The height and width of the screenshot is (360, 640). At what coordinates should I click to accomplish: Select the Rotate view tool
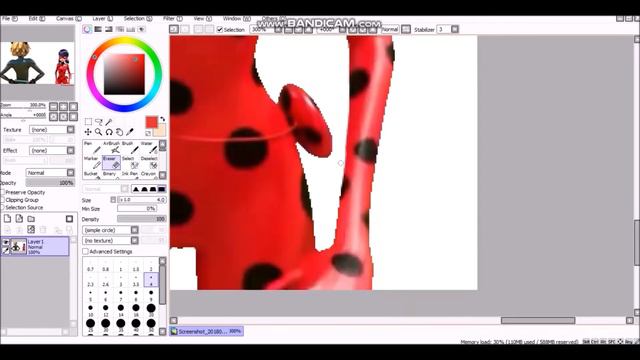pos(109,132)
